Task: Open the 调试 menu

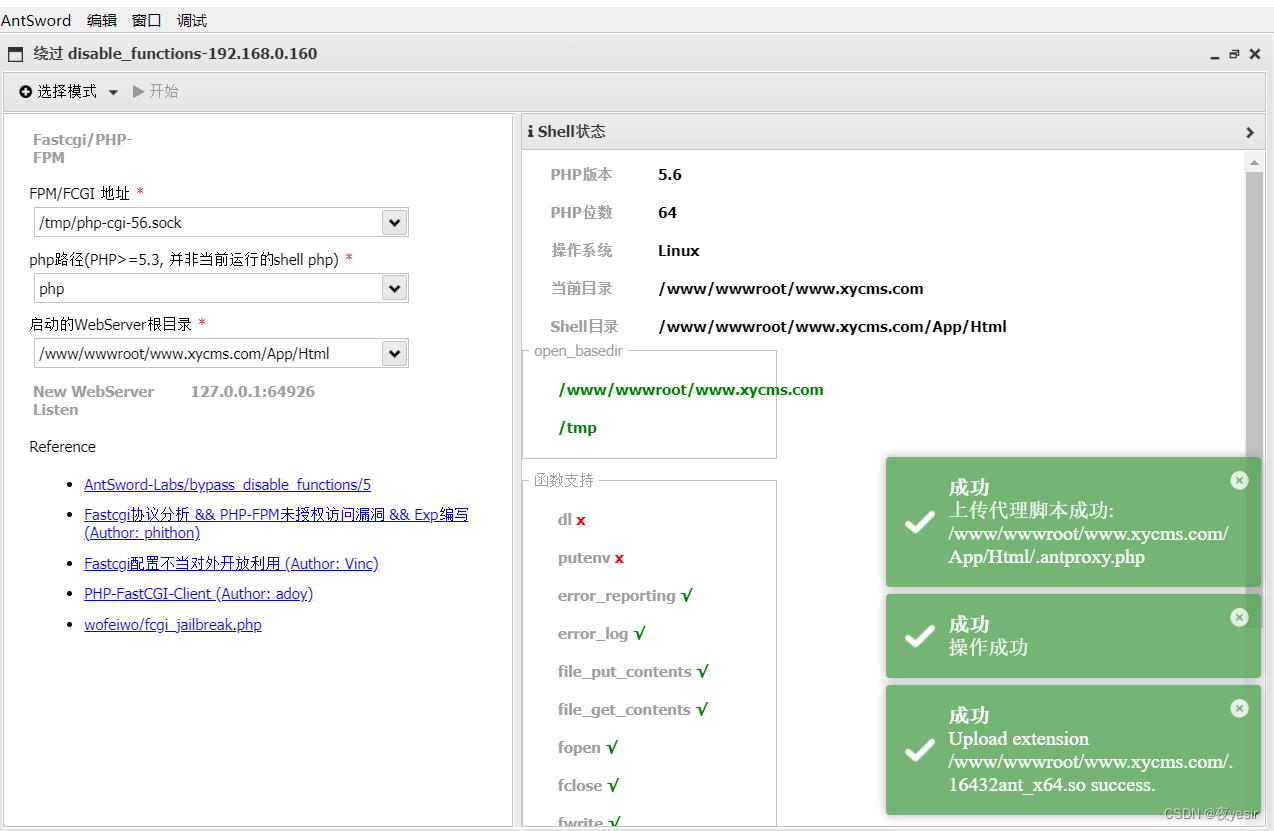Action: point(191,20)
